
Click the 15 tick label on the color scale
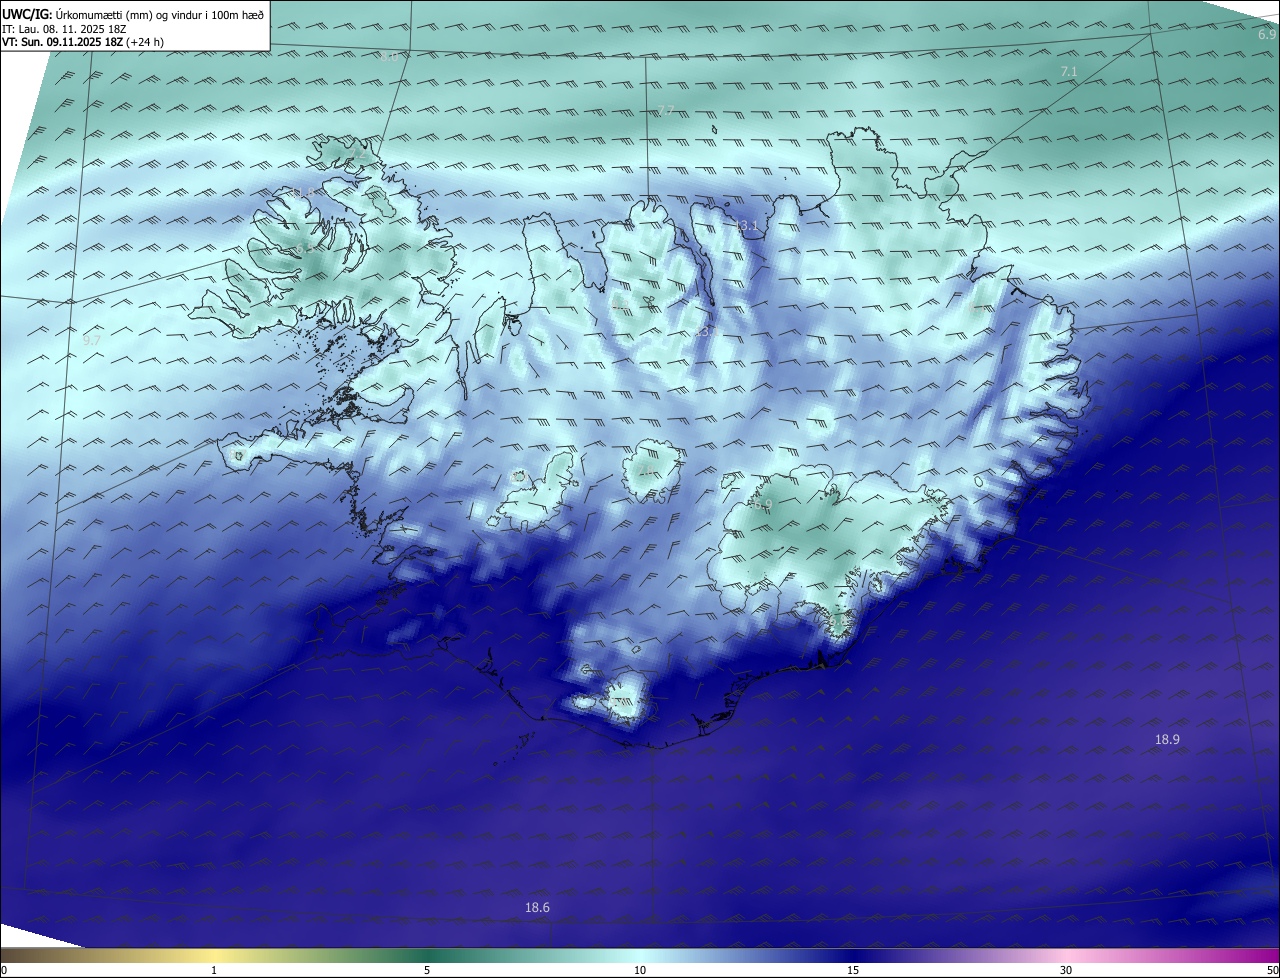pos(853,970)
